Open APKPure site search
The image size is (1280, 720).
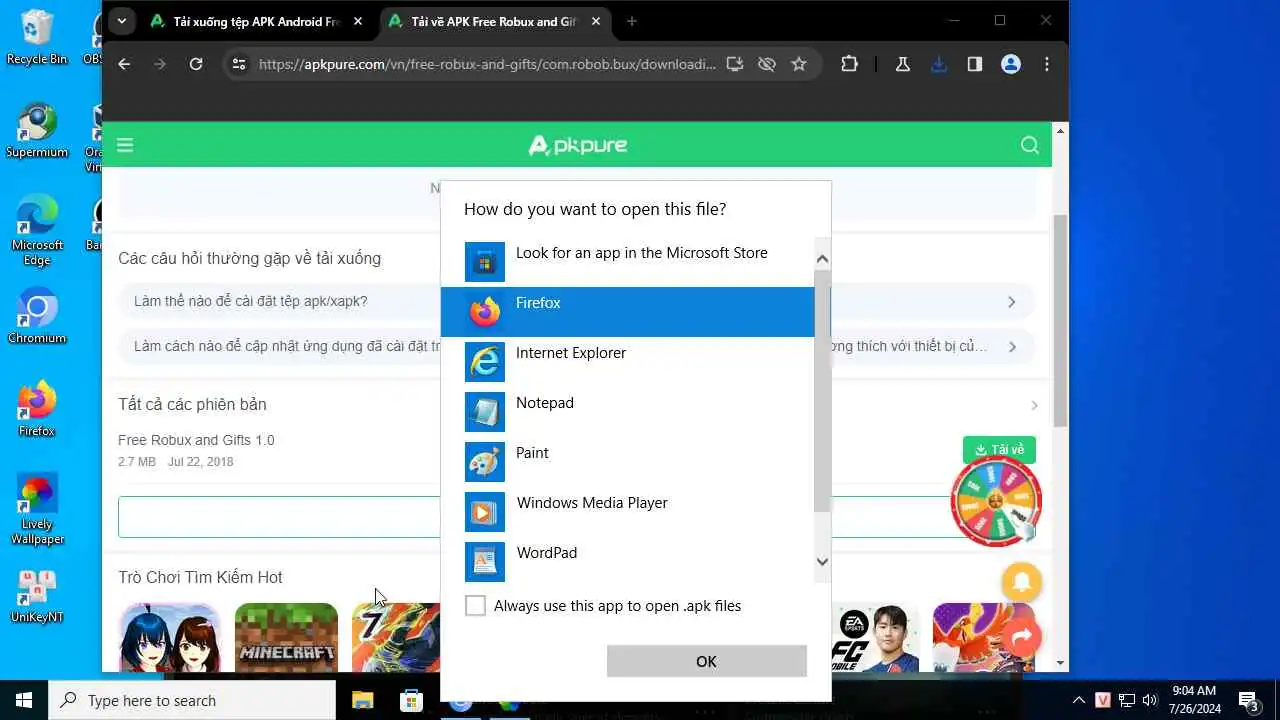point(1030,145)
